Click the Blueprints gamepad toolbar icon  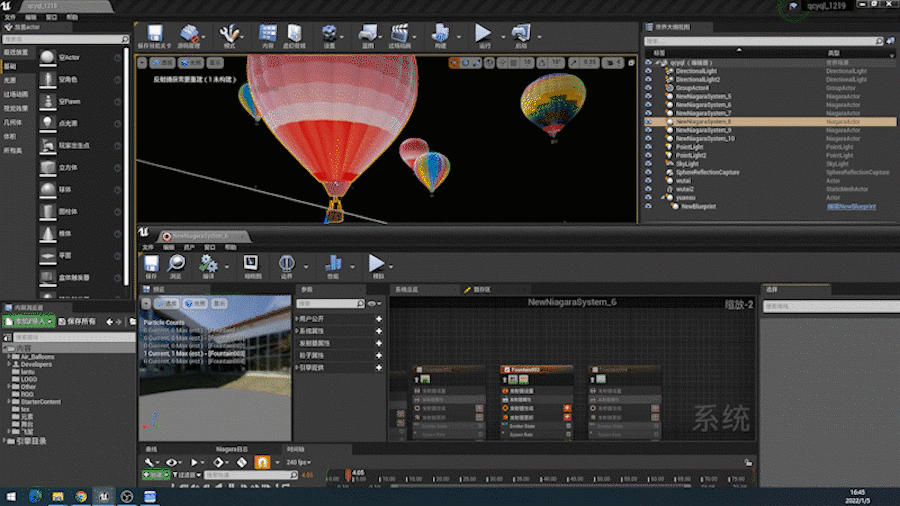368,33
